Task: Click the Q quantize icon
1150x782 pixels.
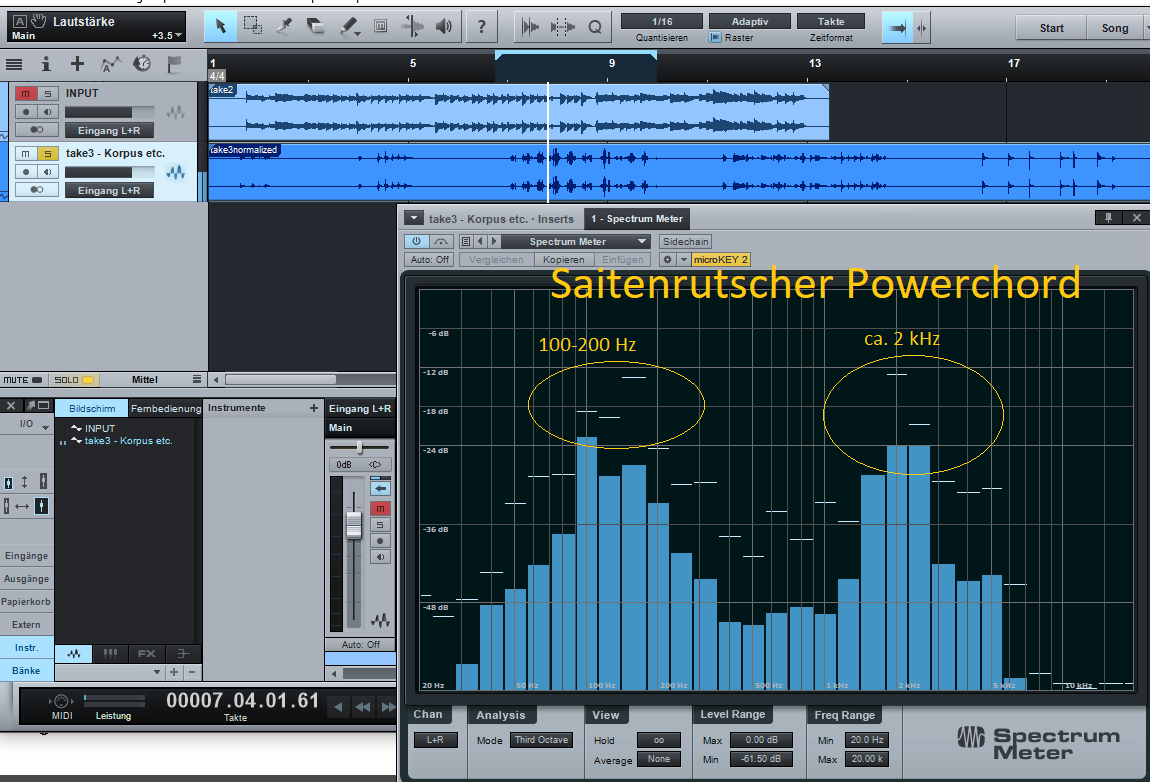Action: pos(595,27)
